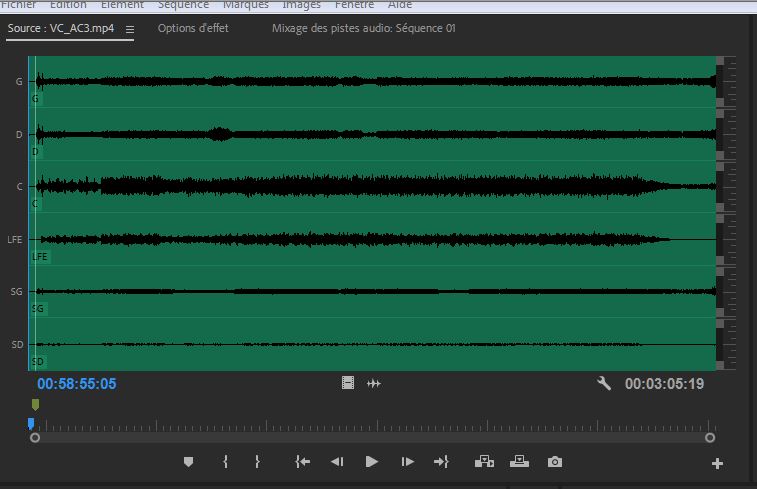
Task: Click the right zoom scrollbar handle
Action: click(710, 437)
